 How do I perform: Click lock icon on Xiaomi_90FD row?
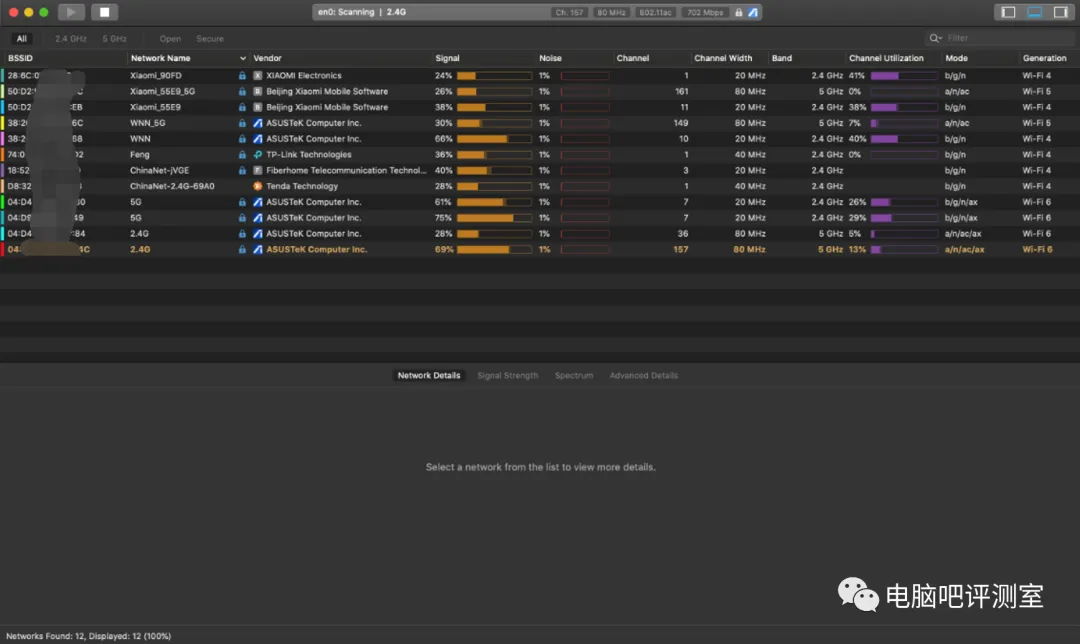pos(242,76)
